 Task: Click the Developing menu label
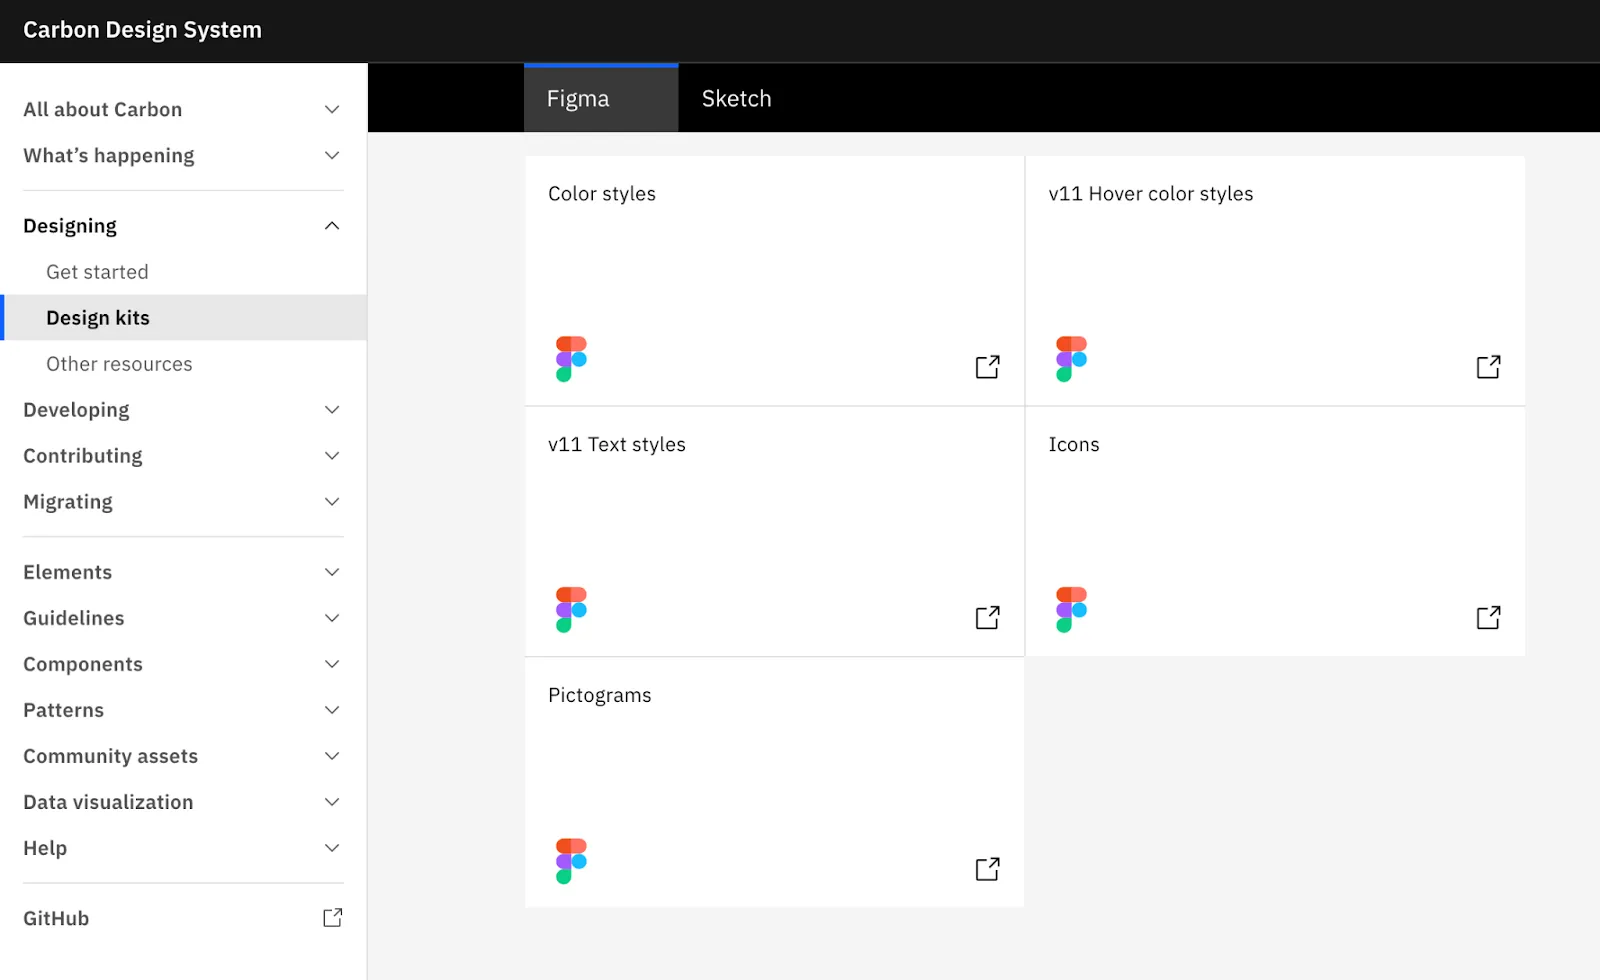pyautogui.click(x=76, y=410)
